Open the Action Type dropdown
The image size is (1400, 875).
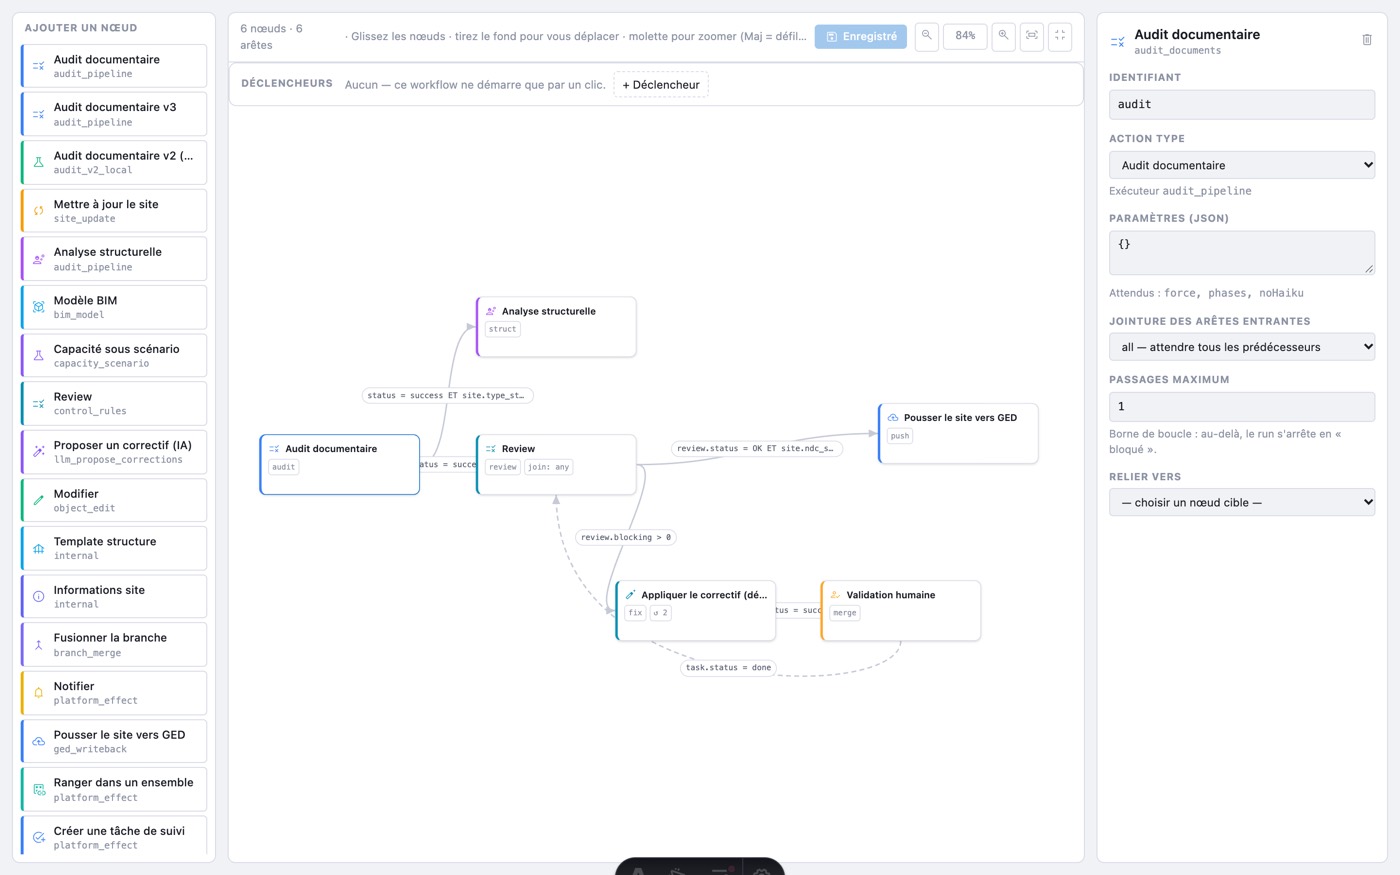1242,165
